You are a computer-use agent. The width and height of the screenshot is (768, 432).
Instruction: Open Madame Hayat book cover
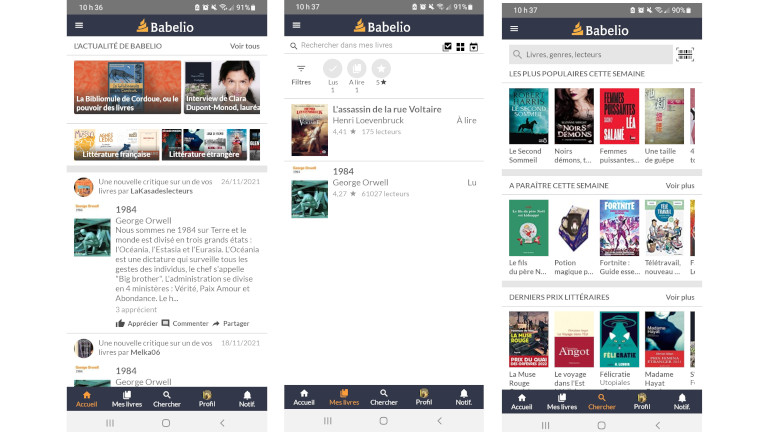664,339
